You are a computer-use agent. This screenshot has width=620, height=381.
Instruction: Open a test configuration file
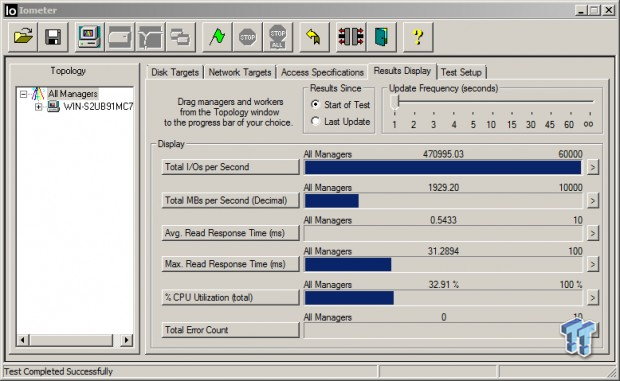23,37
